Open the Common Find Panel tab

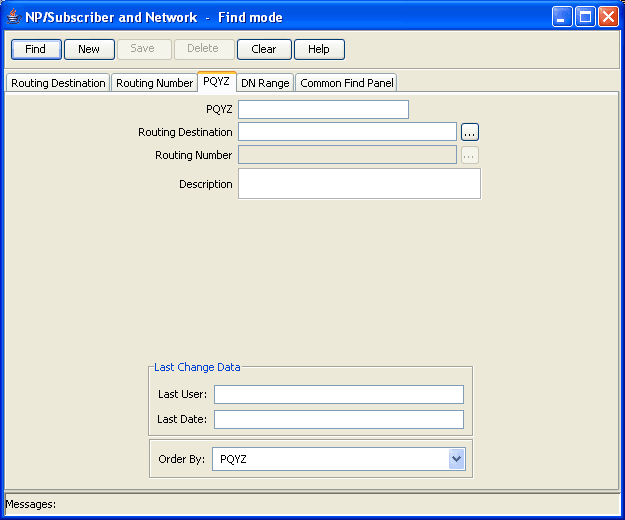tap(346, 83)
